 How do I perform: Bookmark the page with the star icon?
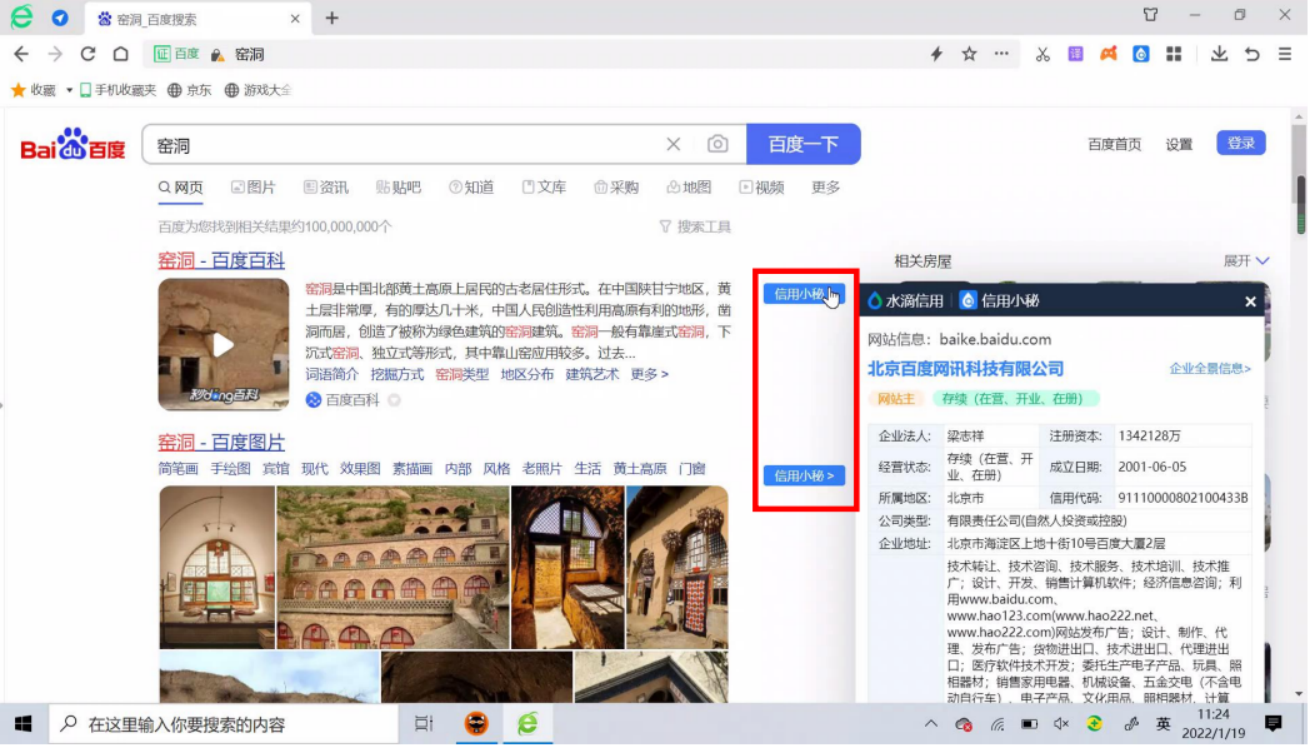[x=969, y=54]
